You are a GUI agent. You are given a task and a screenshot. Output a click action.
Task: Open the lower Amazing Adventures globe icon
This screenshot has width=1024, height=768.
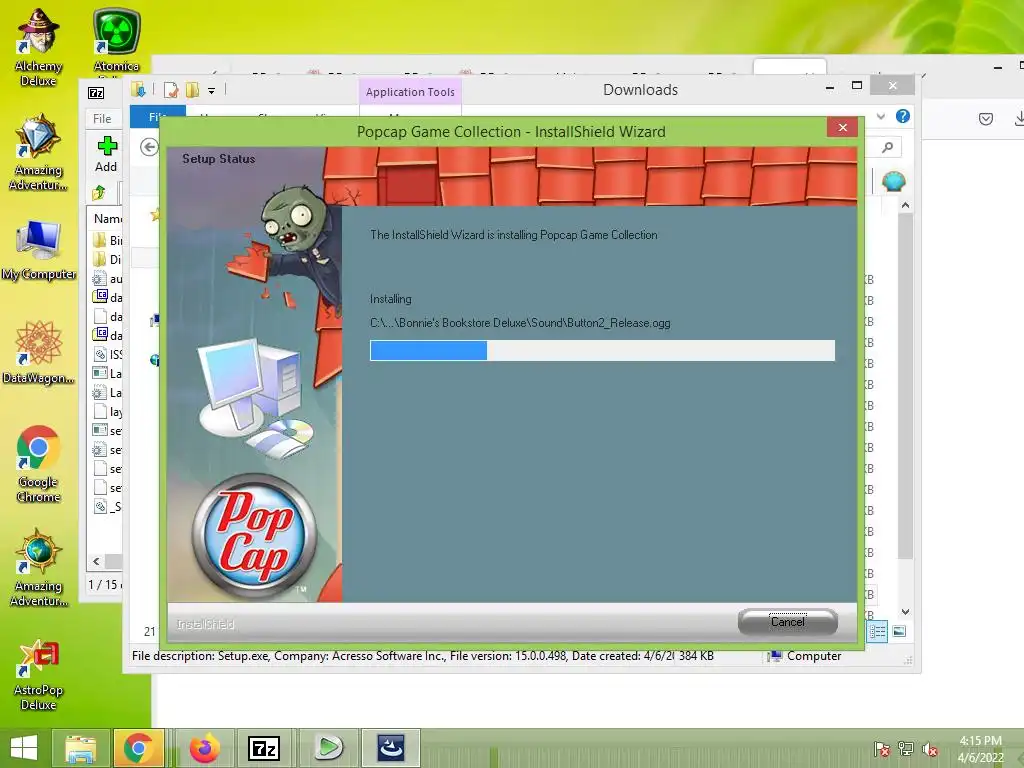point(38,568)
